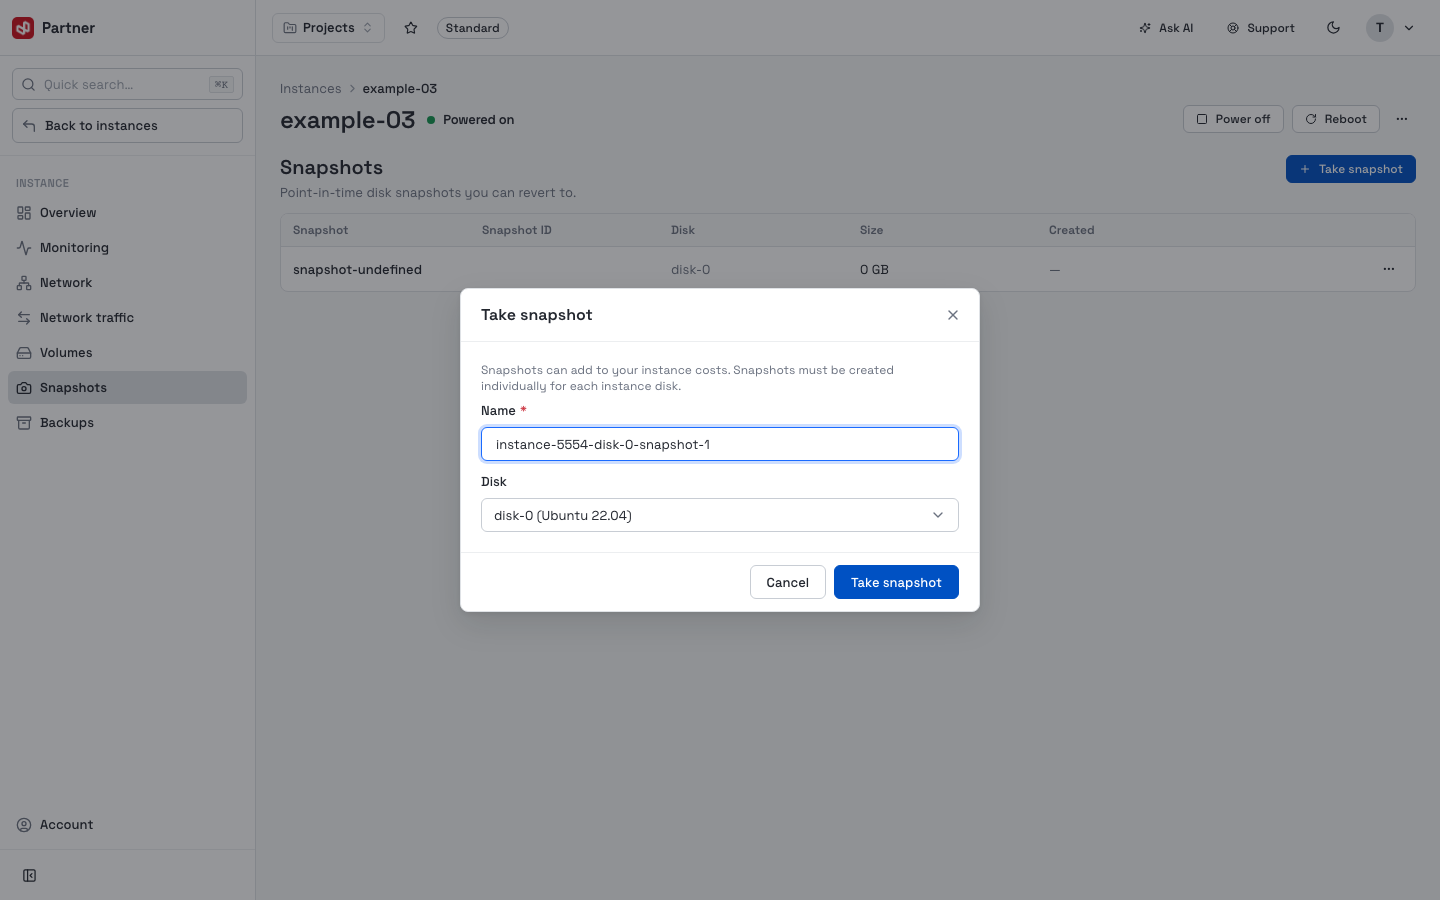Close the Take snapshot dialog
The image size is (1440, 900).
(x=953, y=315)
